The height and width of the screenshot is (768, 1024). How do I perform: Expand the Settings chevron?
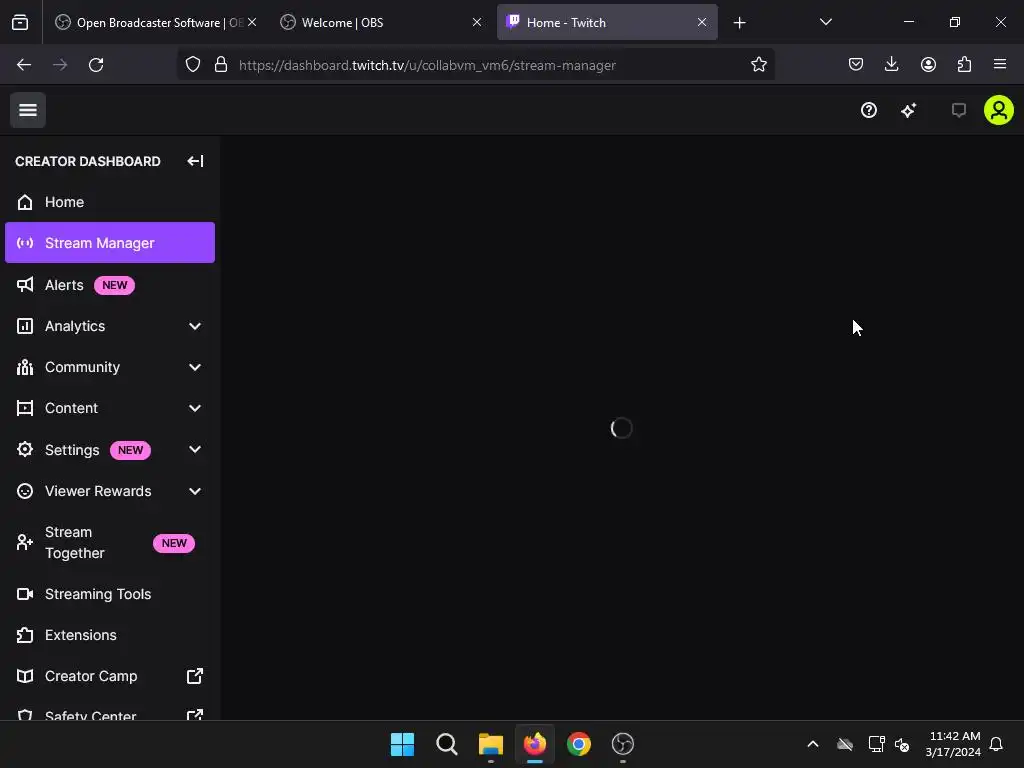tap(195, 449)
